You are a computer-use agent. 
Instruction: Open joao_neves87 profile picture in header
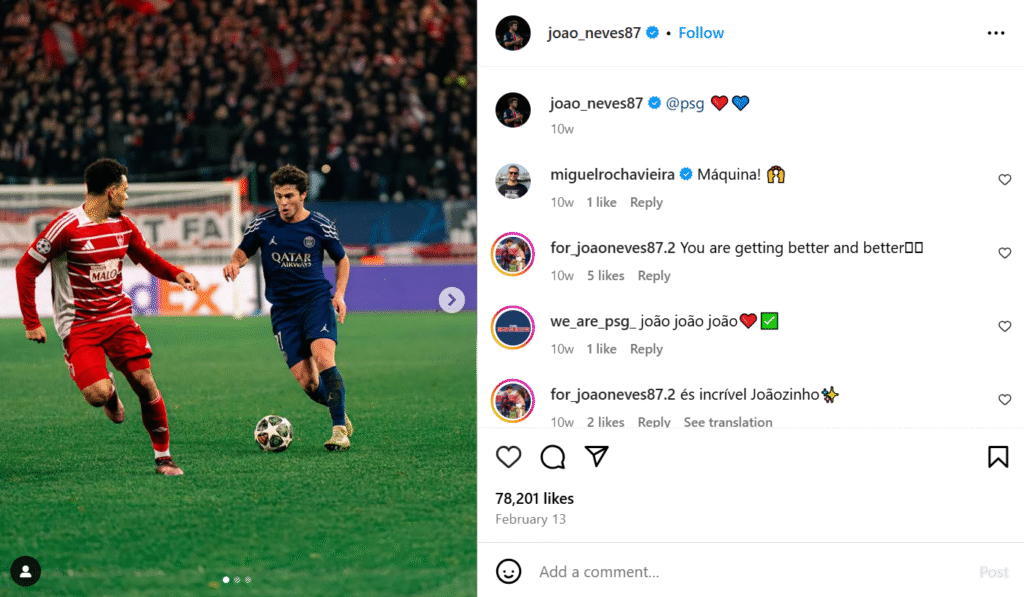pyautogui.click(x=513, y=33)
